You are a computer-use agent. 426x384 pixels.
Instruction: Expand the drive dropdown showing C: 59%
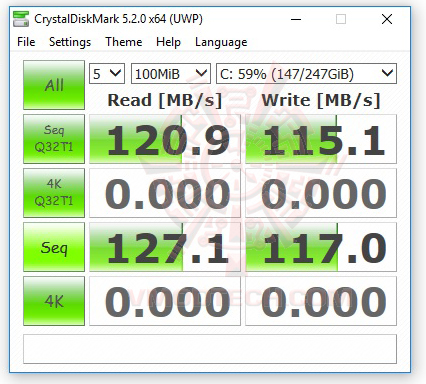(x=306, y=73)
